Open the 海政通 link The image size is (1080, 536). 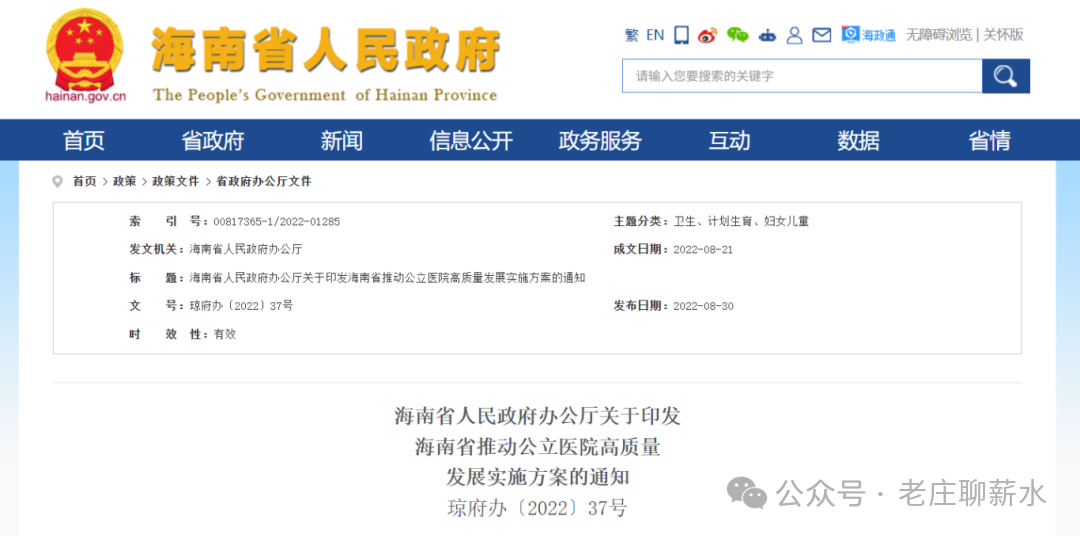869,35
